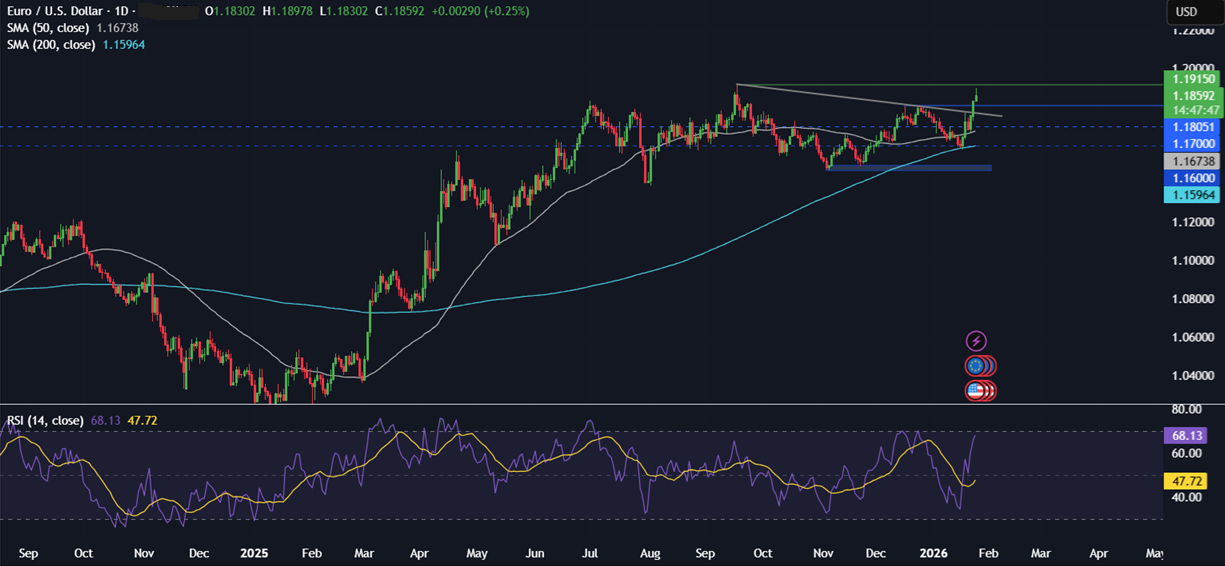The width and height of the screenshot is (1225, 566).
Task: Click the 2026 marker on time axis
Action: pyautogui.click(x=932, y=552)
